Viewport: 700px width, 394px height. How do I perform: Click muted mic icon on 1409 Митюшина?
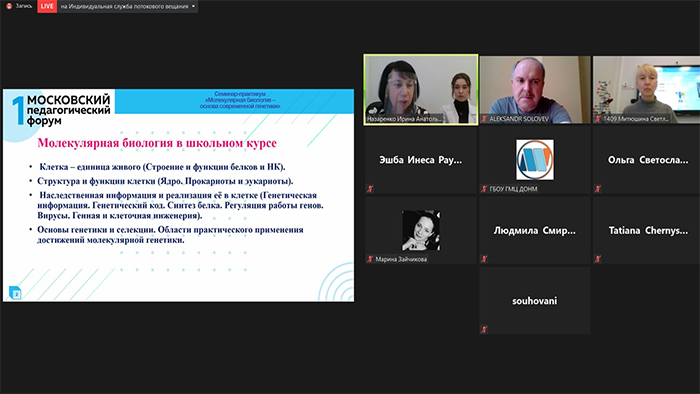point(598,119)
